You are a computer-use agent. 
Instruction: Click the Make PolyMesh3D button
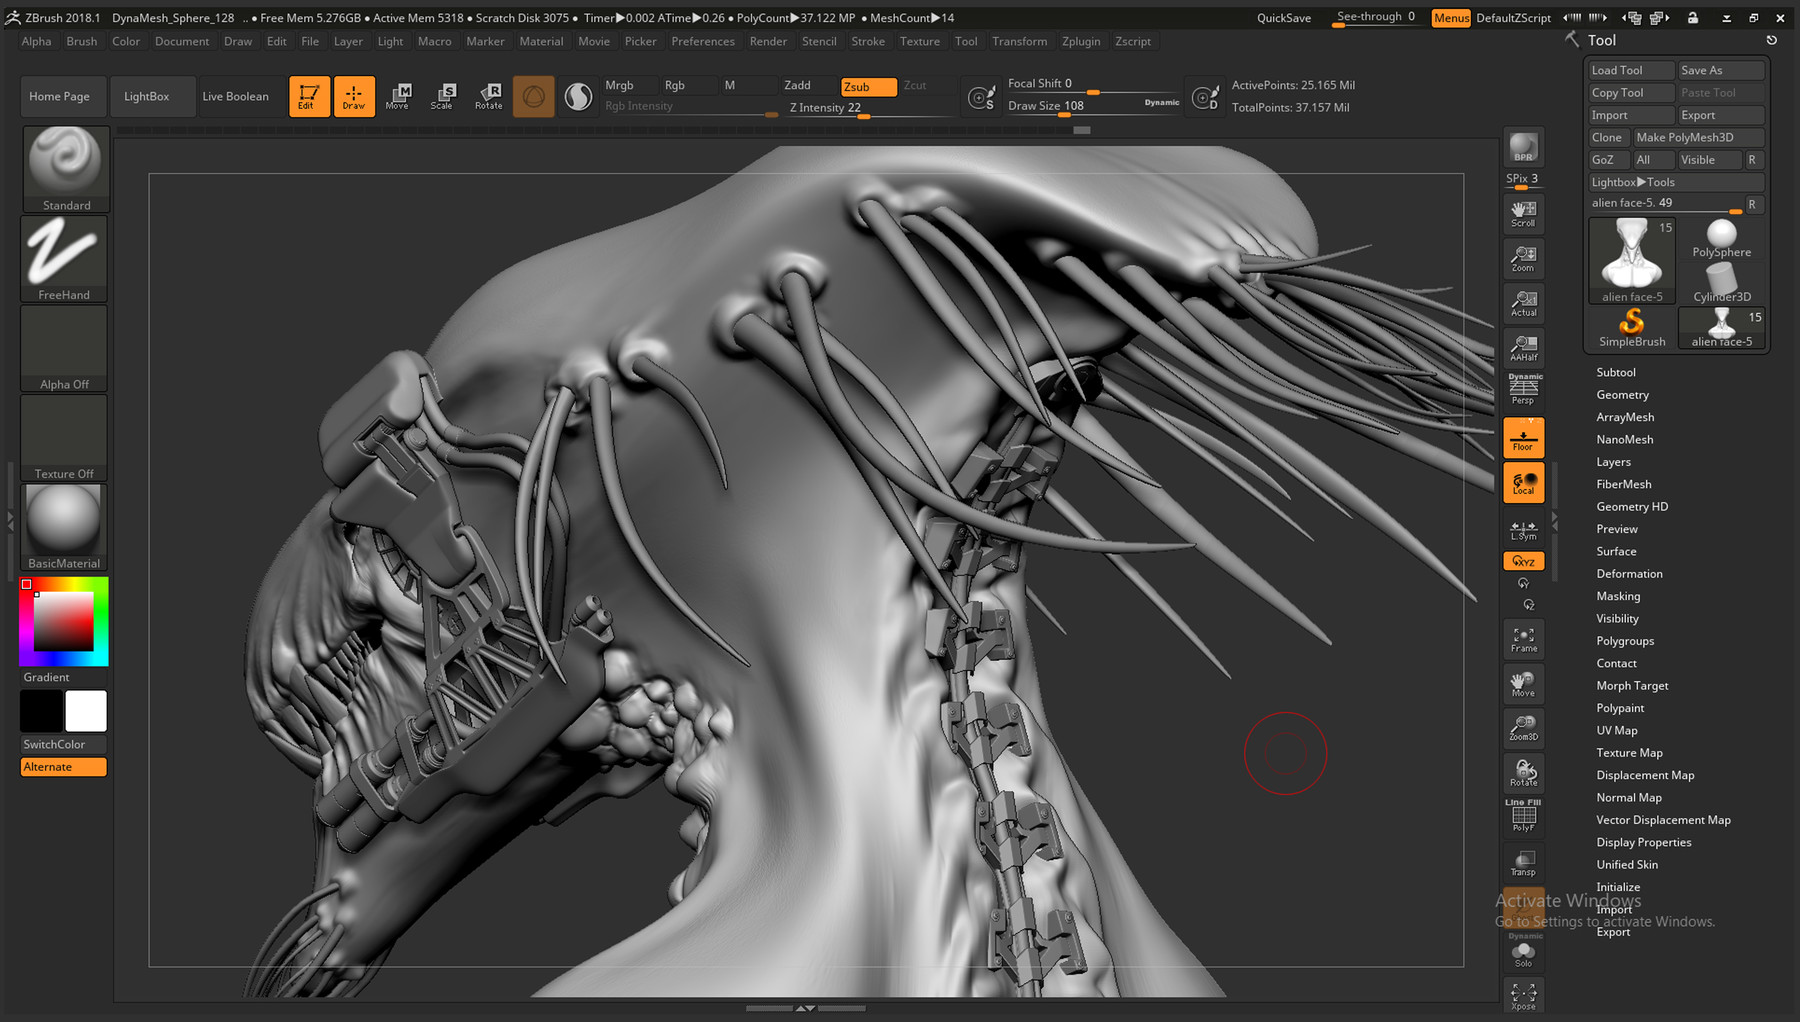pos(1698,137)
